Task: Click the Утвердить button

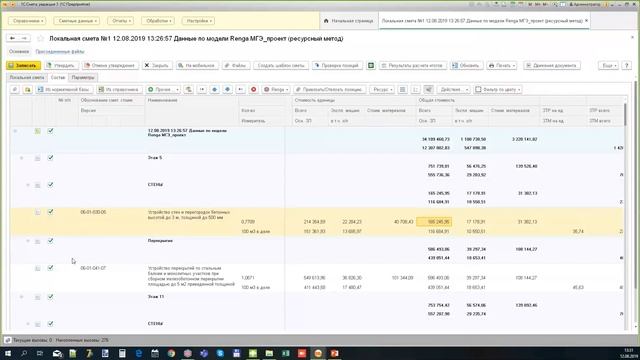Action: tap(60, 65)
